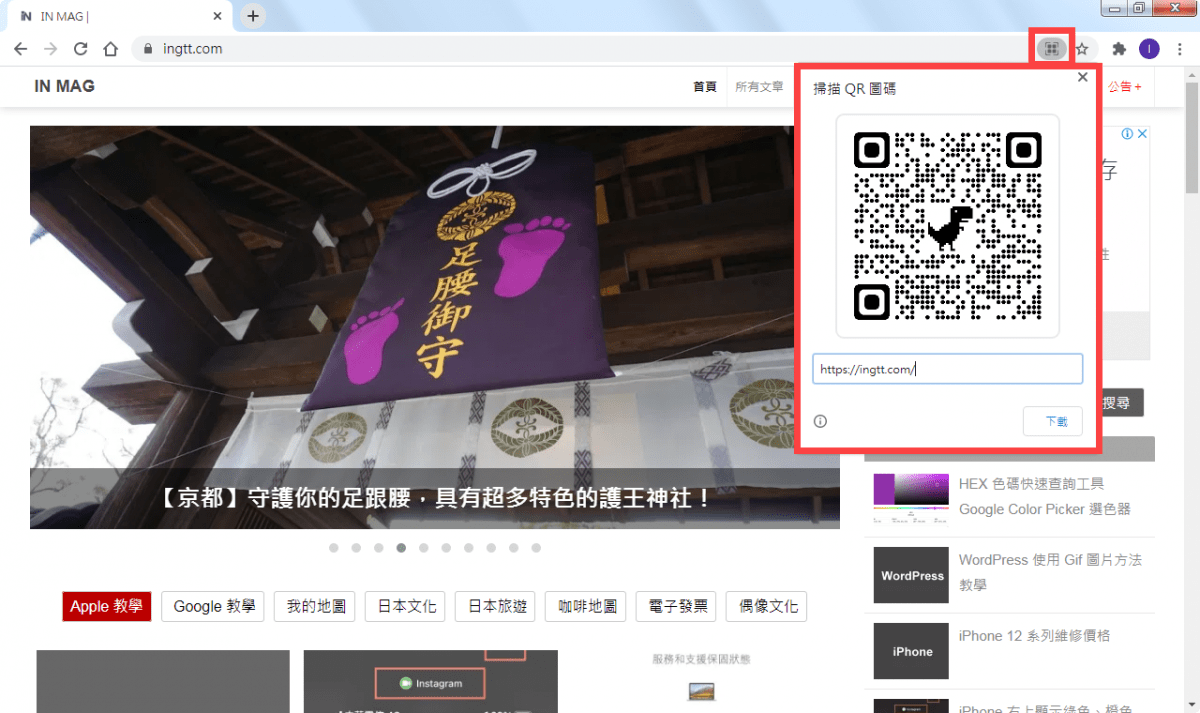Click the browser back arrow
The height and width of the screenshot is (713, 1200).
[21, 48]
